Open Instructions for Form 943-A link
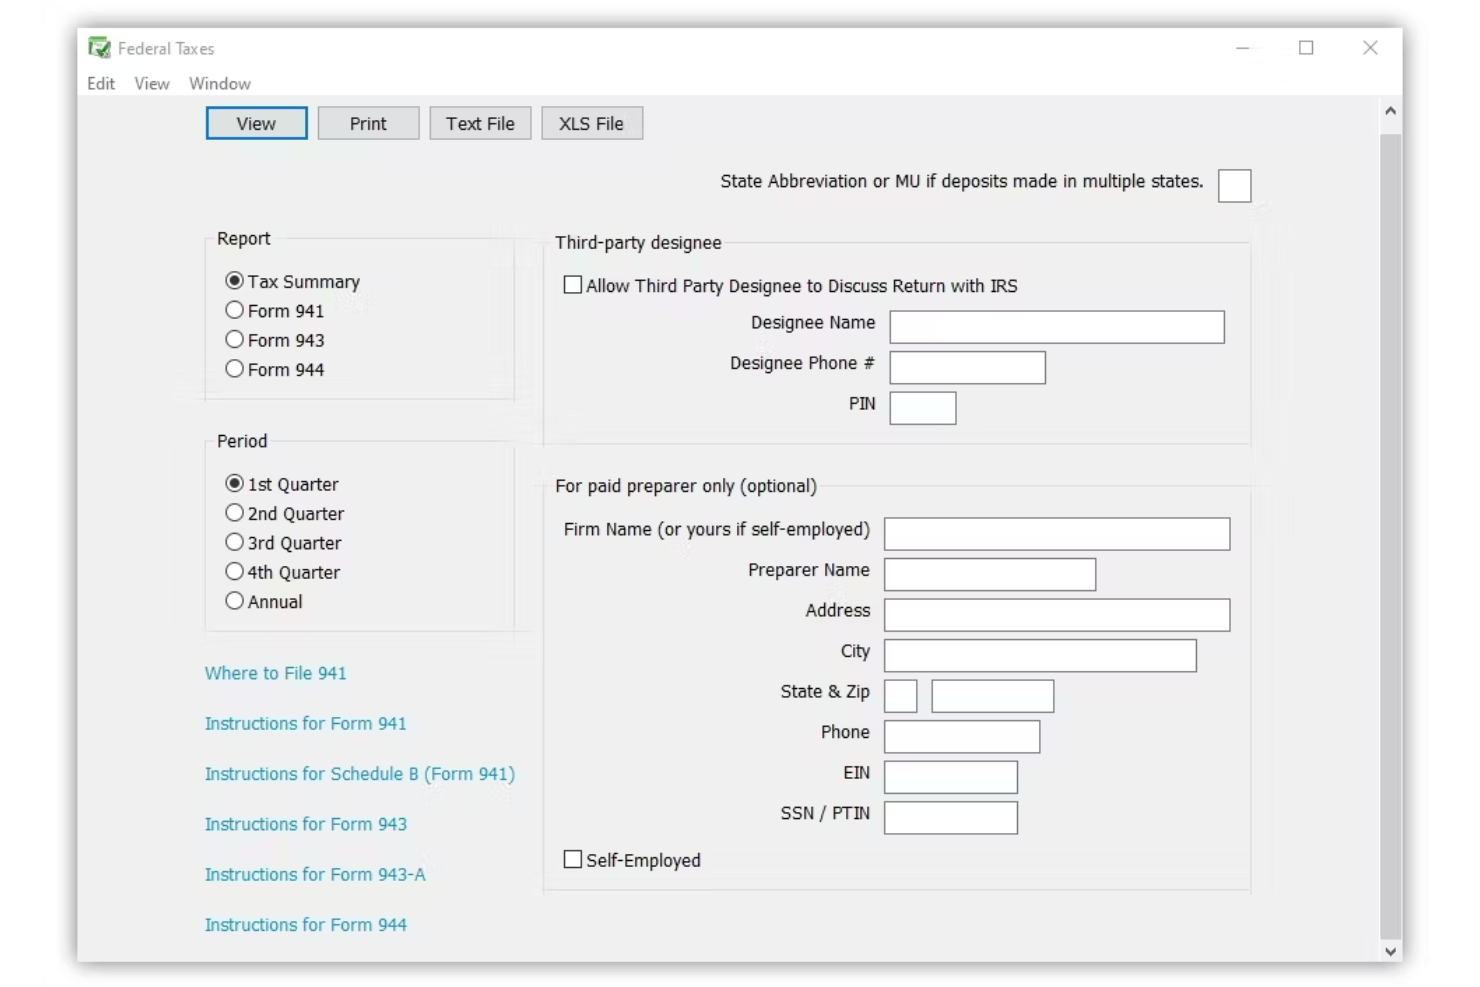Image resolution: width=1480 pixels, height=987 pixels. click(x=315, y=875)
